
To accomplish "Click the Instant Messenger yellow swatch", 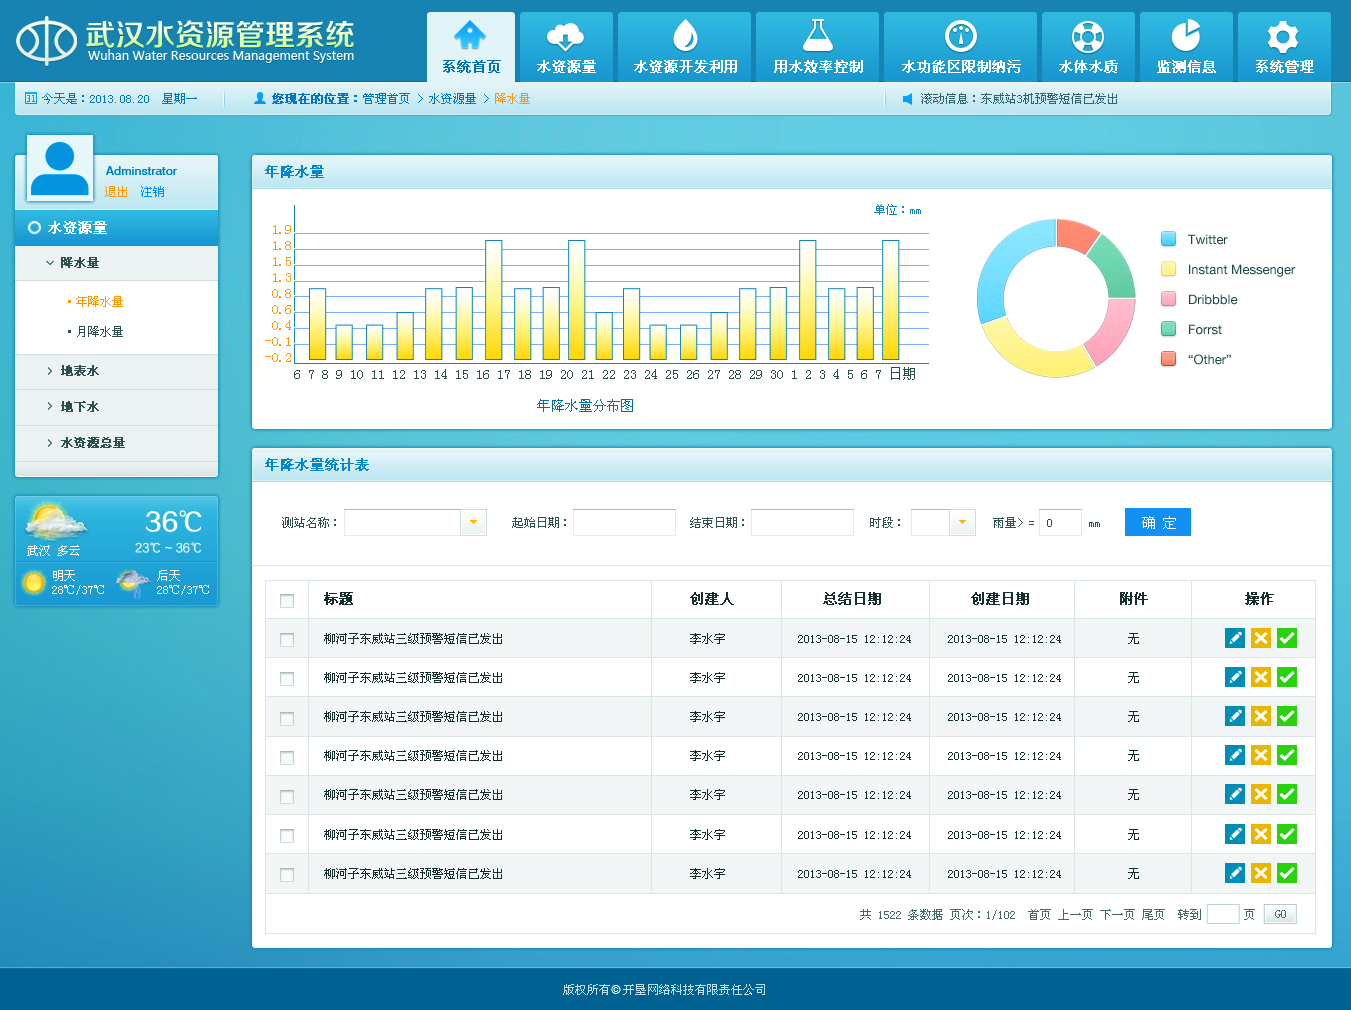I will pos(1168,269).
